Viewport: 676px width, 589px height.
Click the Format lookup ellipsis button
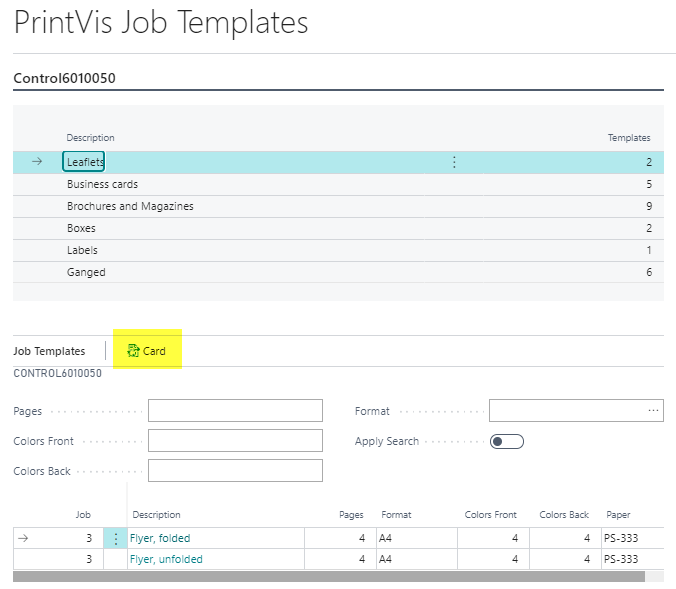[x=653, y=410]
